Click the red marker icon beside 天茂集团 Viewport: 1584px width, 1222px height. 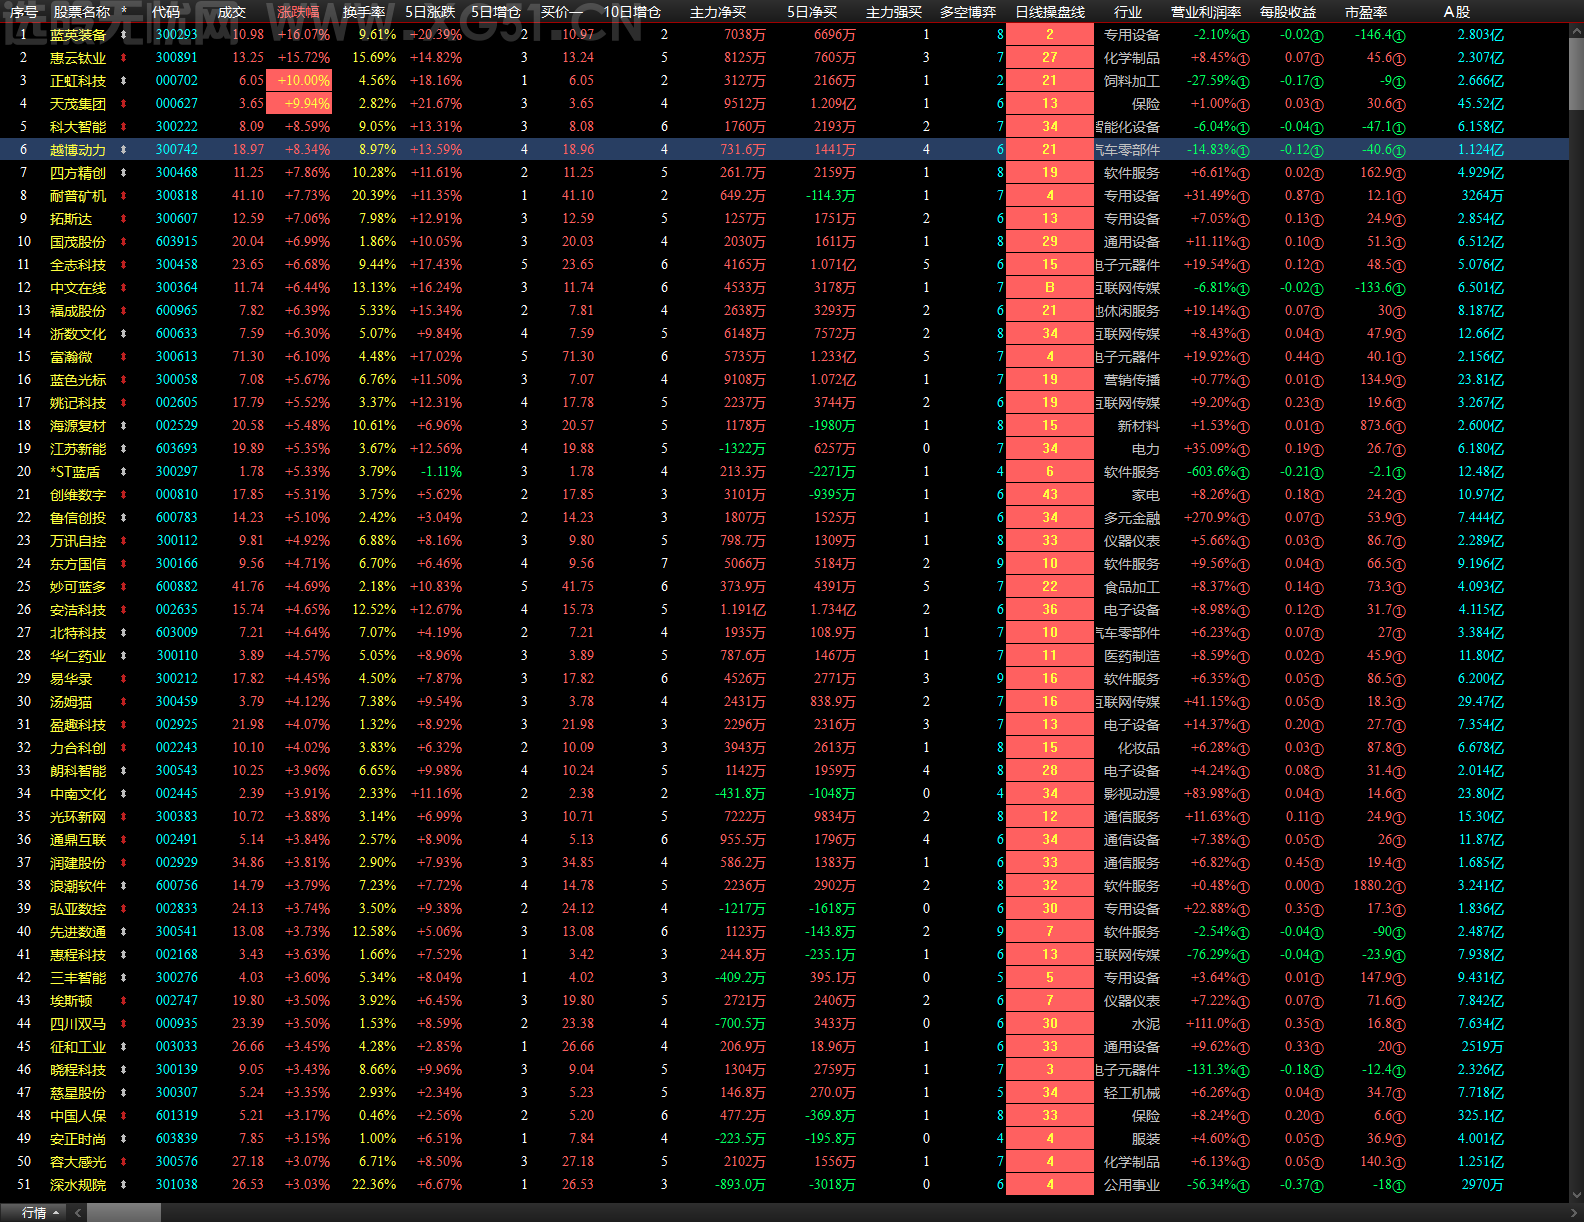pos(124,104)
